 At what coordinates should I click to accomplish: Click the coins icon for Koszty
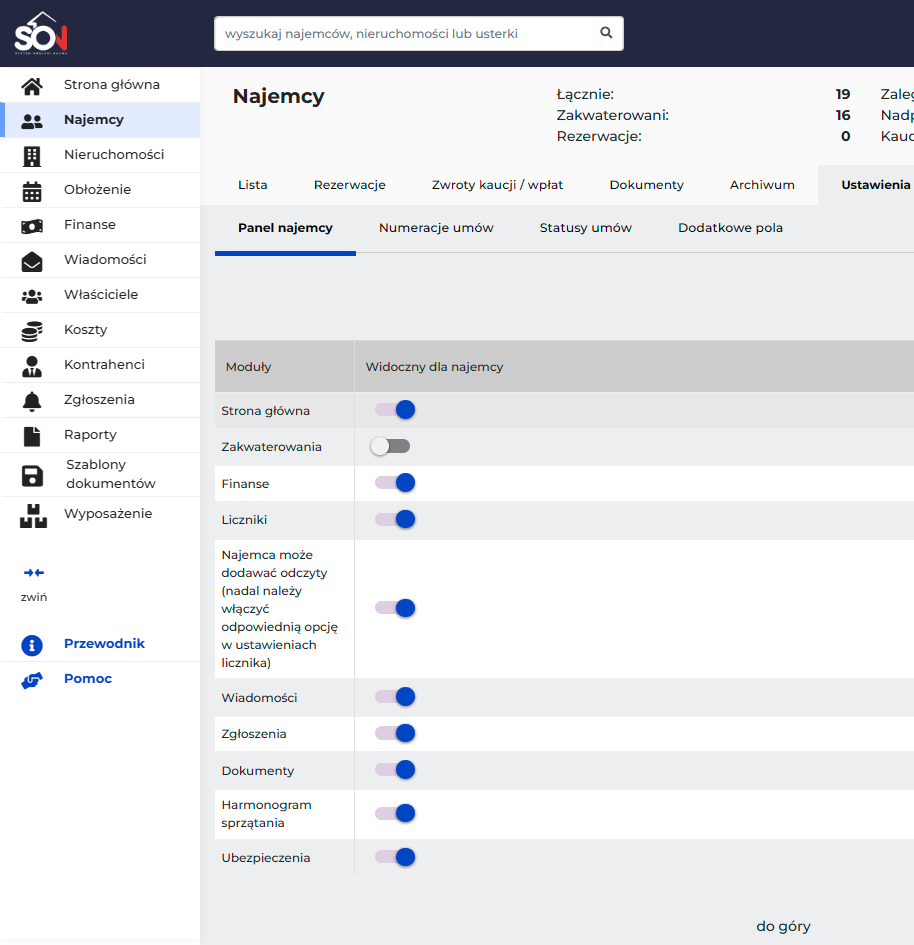[32, 331]
